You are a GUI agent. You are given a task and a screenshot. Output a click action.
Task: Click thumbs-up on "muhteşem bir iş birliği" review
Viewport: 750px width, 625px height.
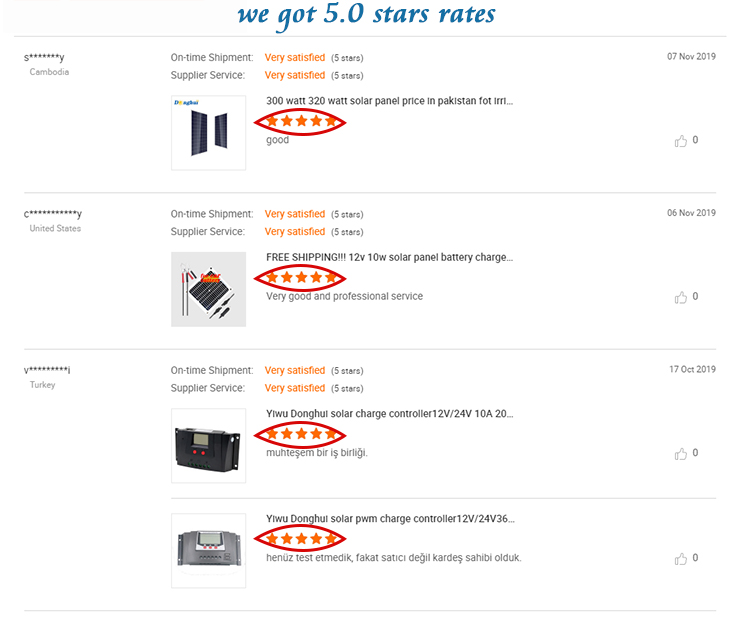(681, 453)
